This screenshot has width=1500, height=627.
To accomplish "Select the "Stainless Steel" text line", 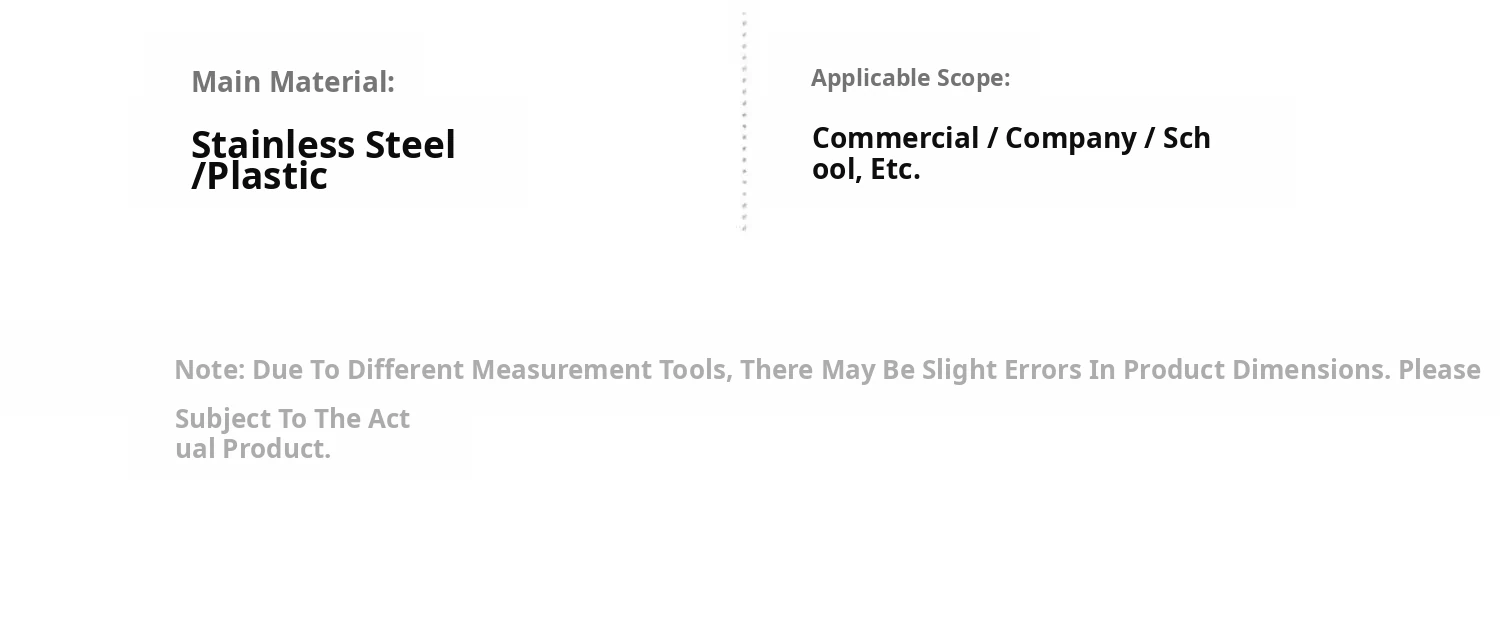I will coord(323,145).
